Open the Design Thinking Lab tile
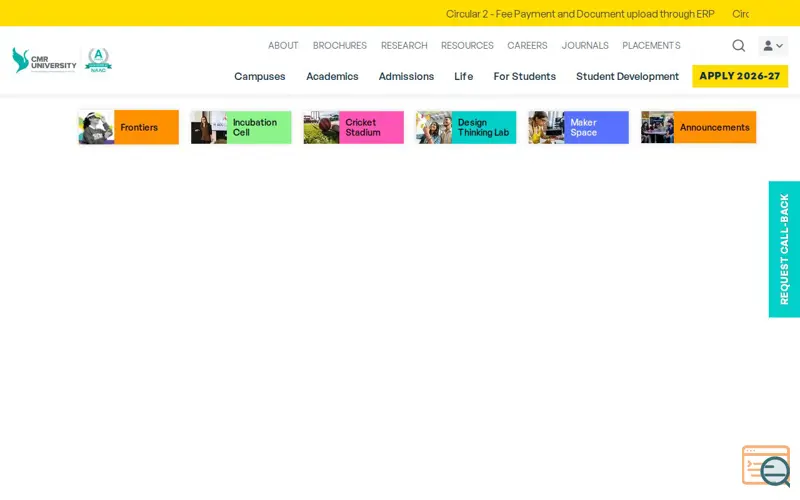800x500 pixels. click(466, 128)
